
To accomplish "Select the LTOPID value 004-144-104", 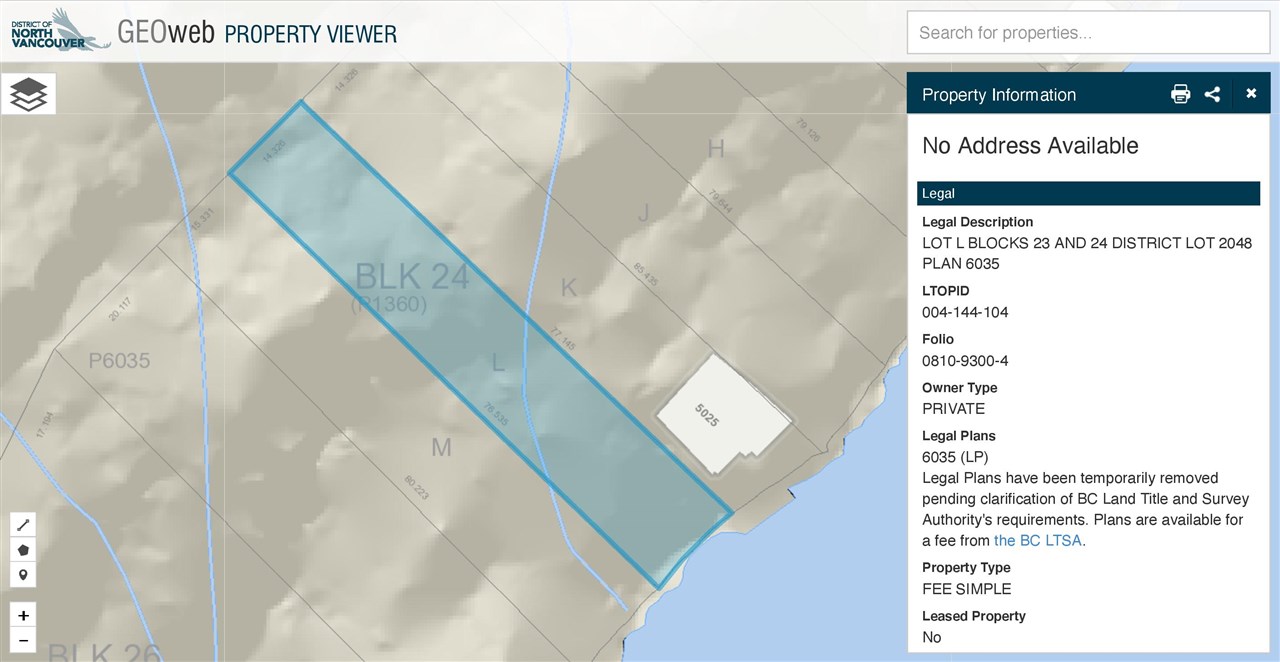I will (965, 312).
